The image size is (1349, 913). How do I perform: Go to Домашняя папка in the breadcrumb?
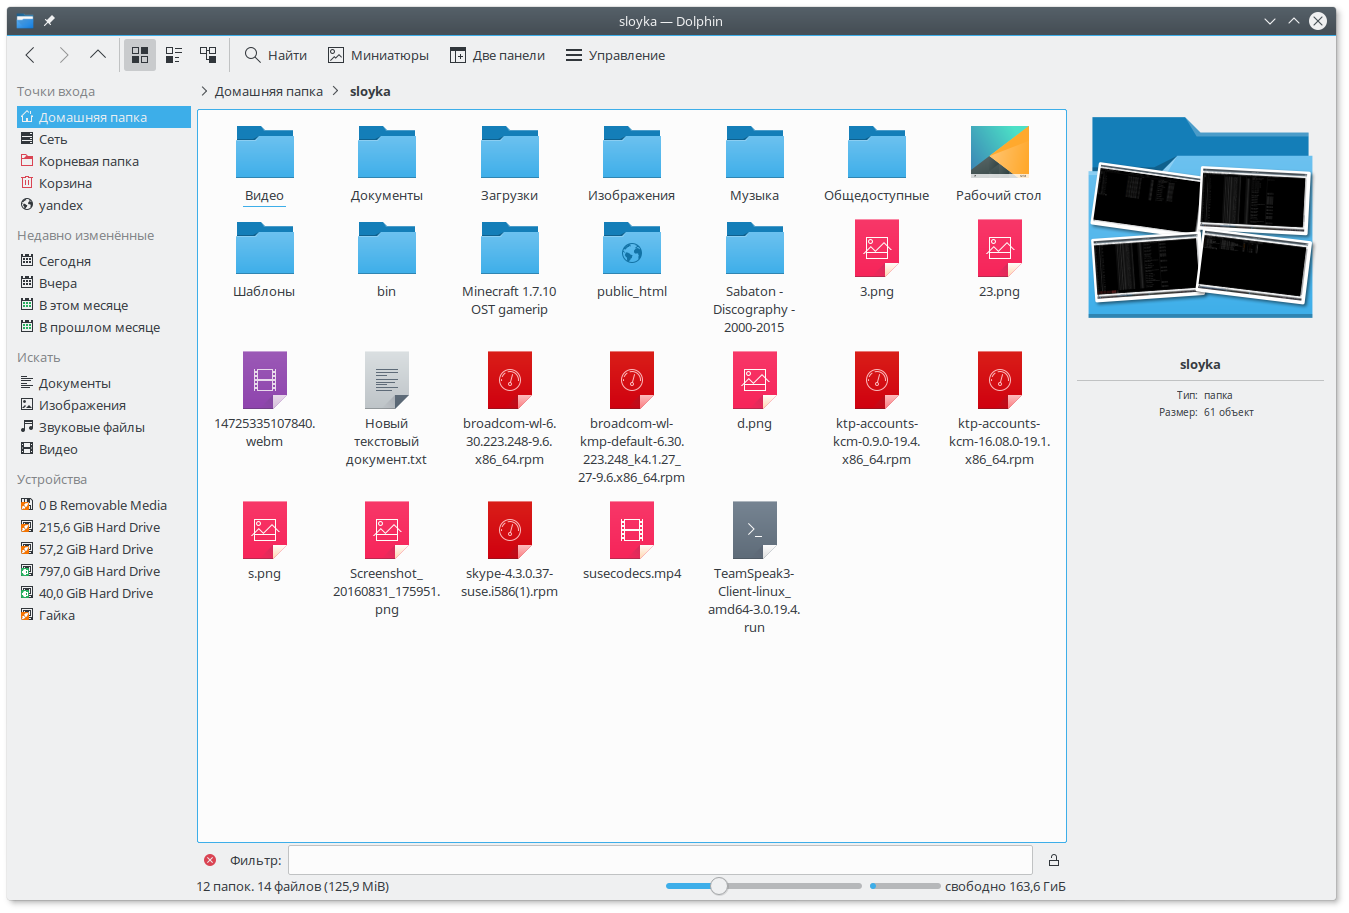pyautogui.click(x=269, y=91)
